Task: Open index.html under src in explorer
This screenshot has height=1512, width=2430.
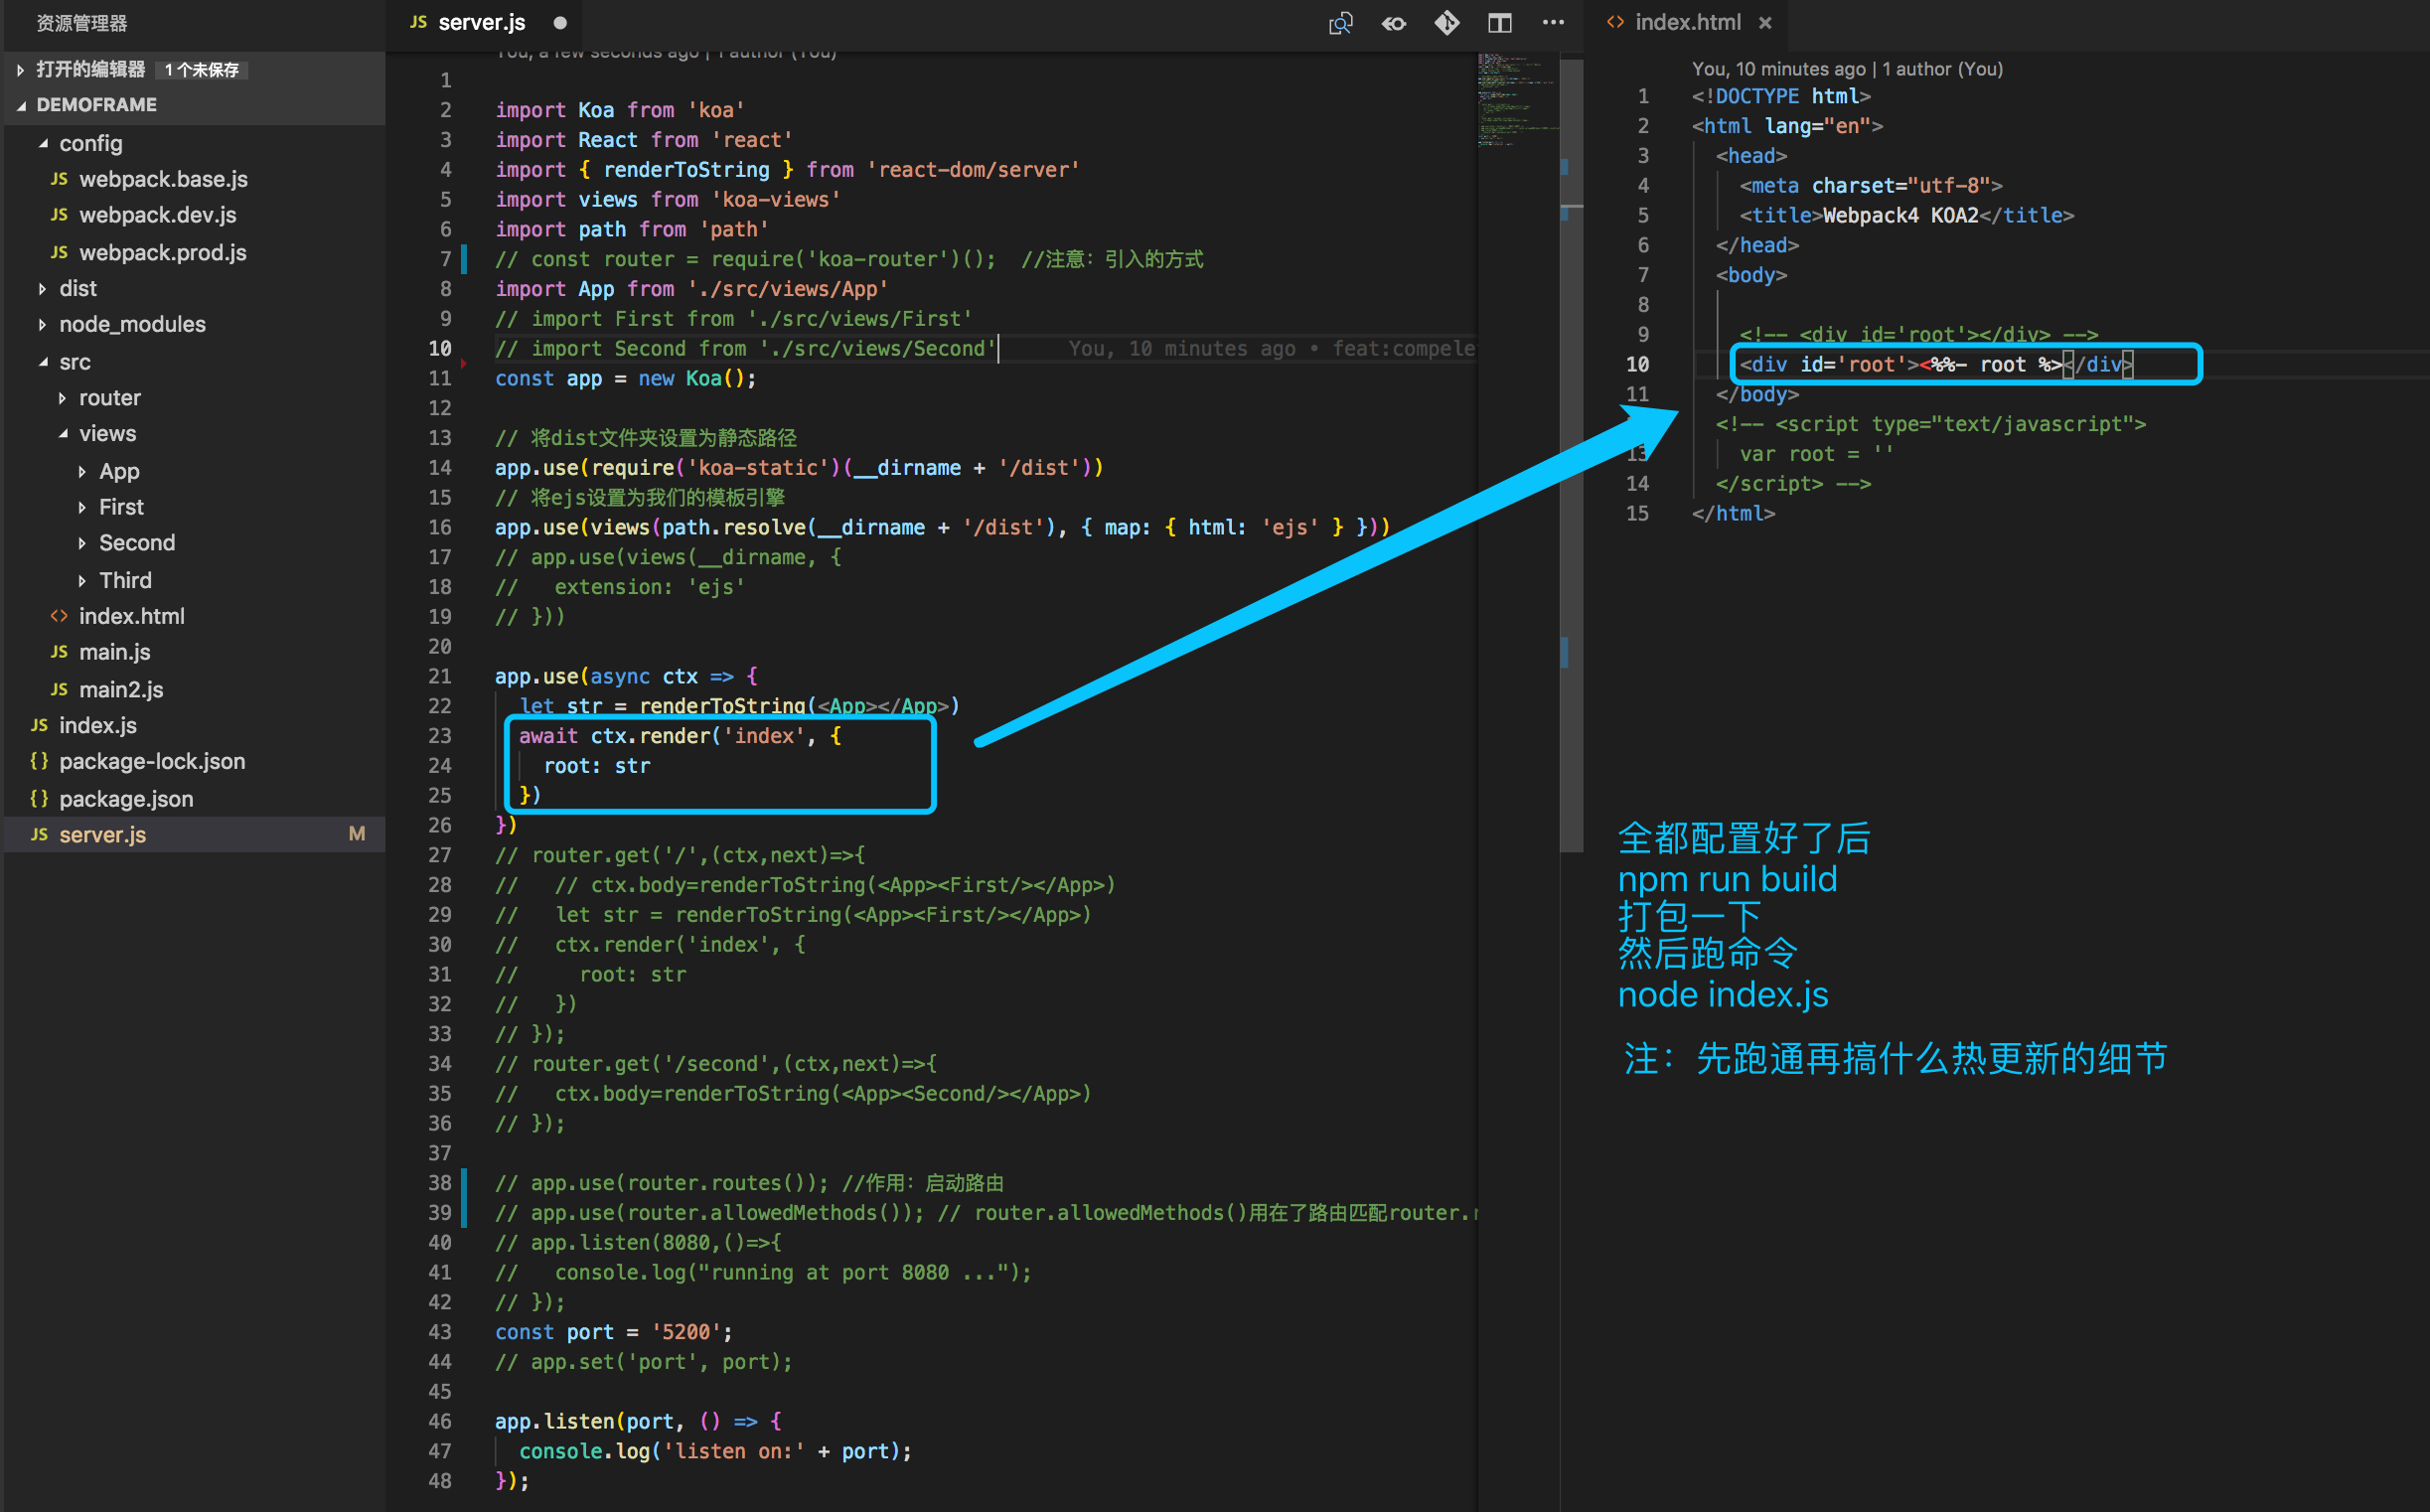Action: 194,616
